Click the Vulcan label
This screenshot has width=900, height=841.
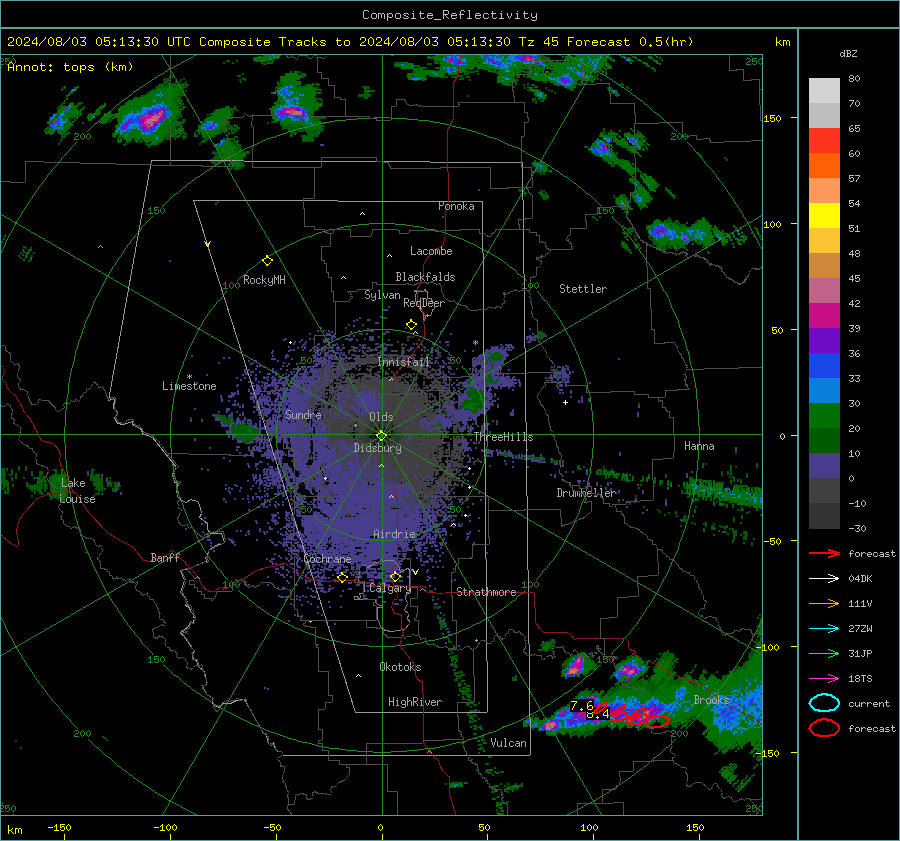point(508,743)
